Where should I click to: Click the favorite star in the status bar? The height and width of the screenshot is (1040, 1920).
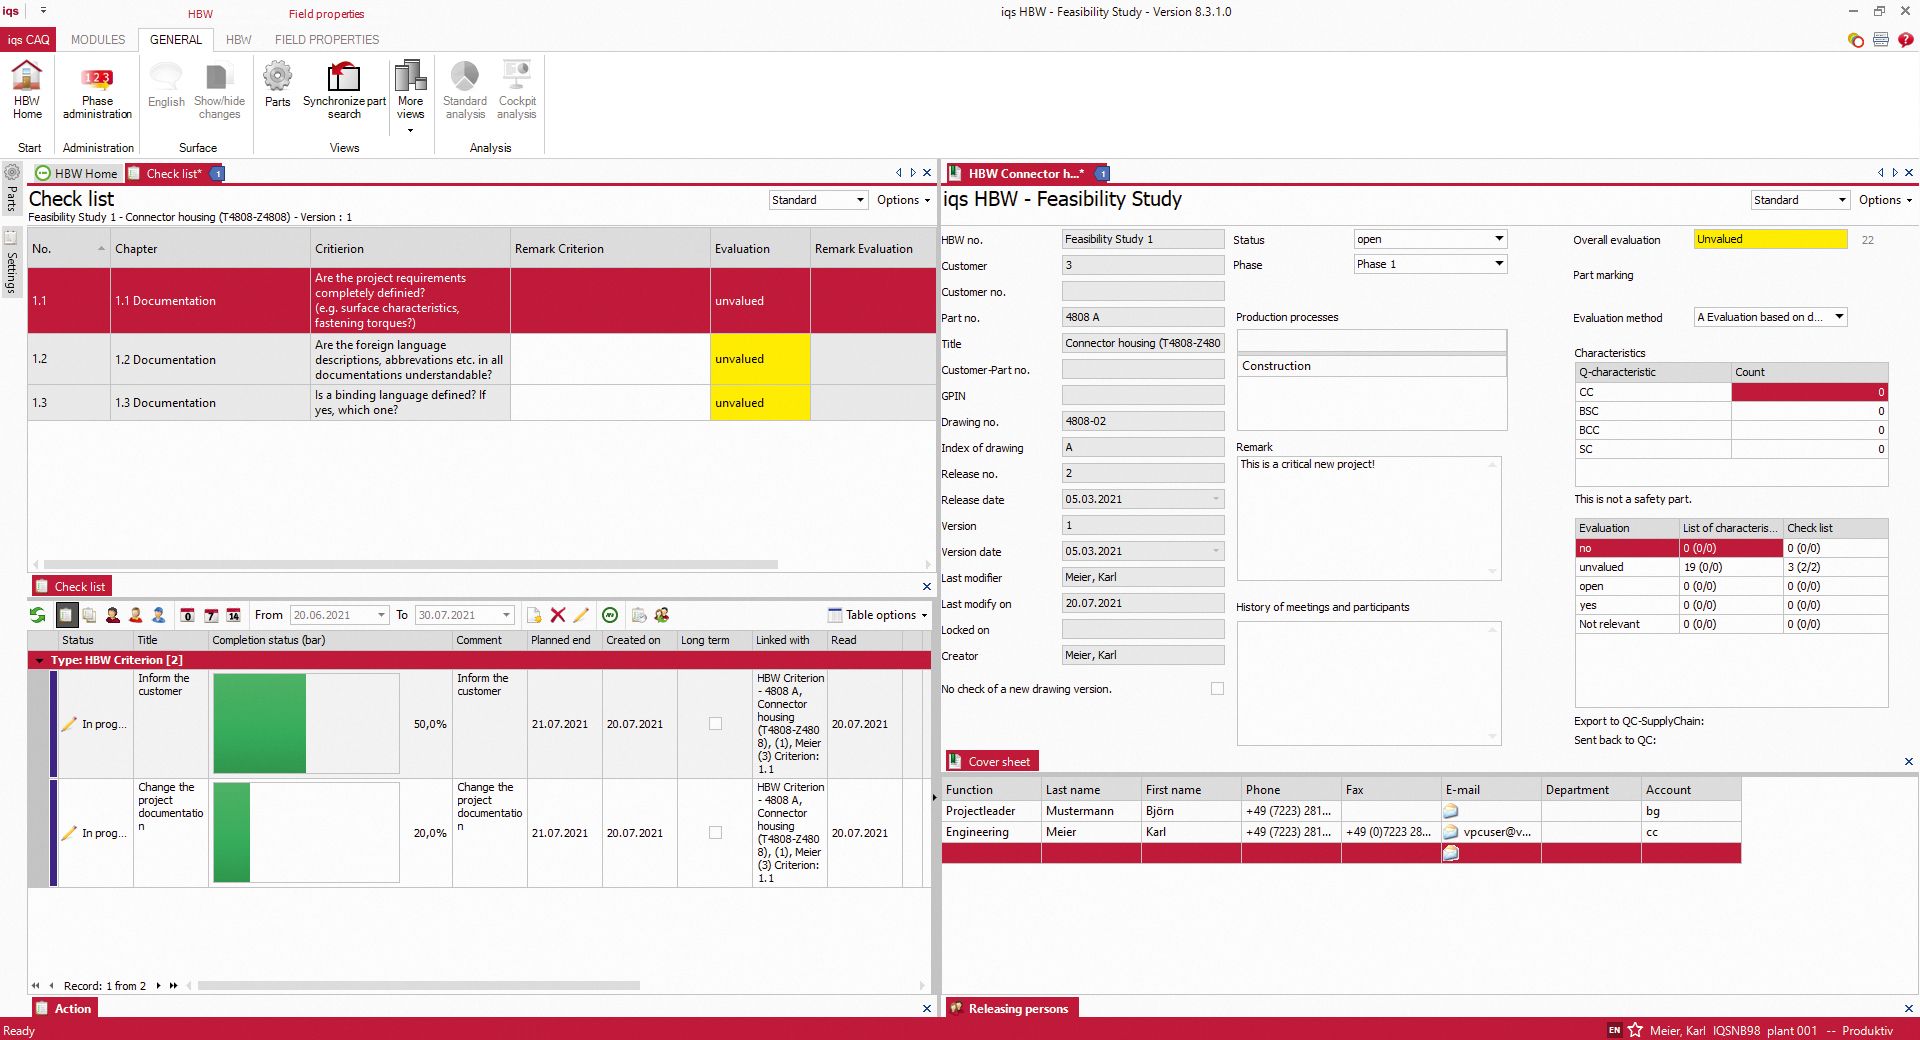1635,1030
